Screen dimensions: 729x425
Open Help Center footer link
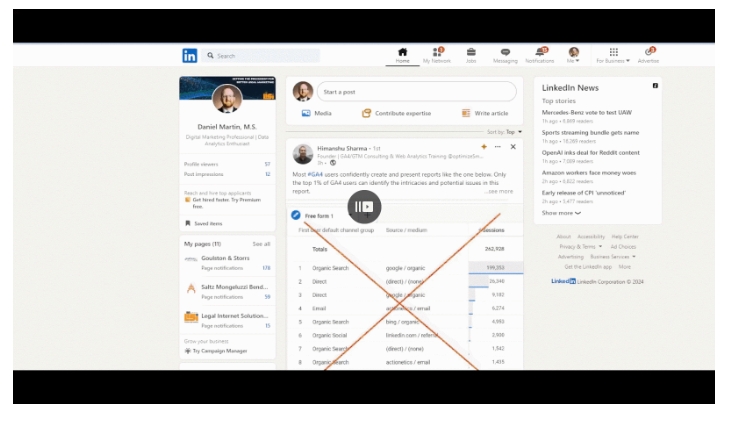pos(625,237)
